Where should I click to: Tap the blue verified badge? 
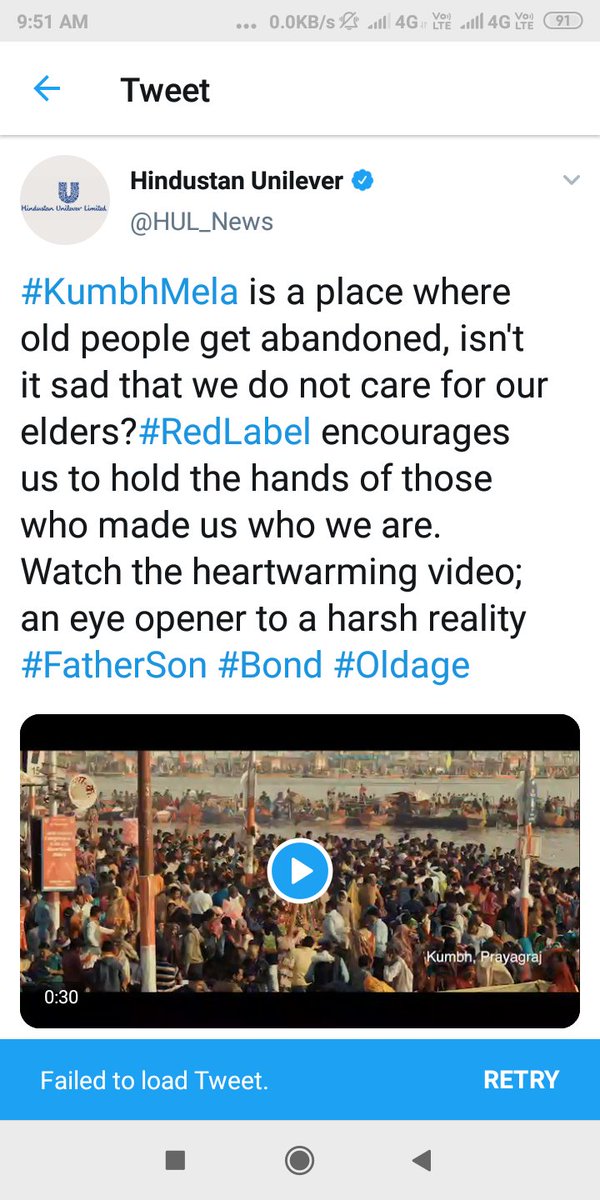(x=364, y=181)
